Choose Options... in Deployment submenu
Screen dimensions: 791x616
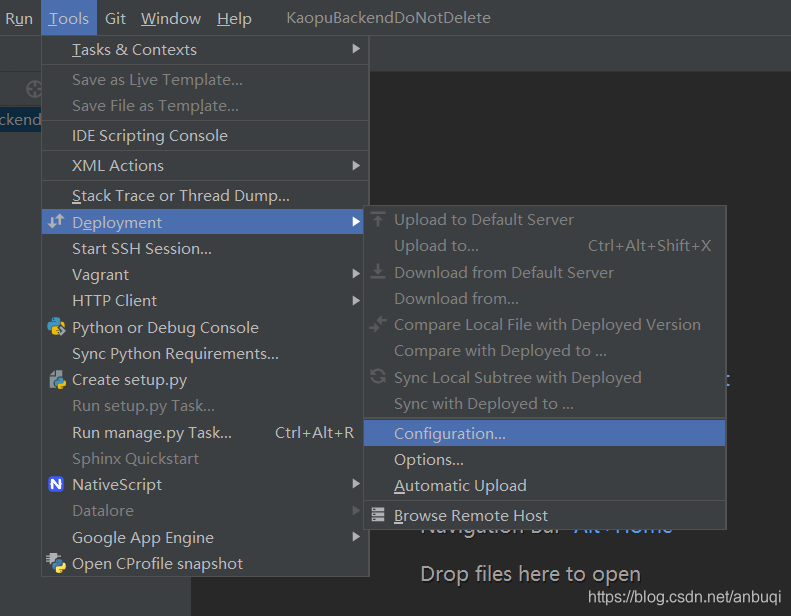point(544,460)
